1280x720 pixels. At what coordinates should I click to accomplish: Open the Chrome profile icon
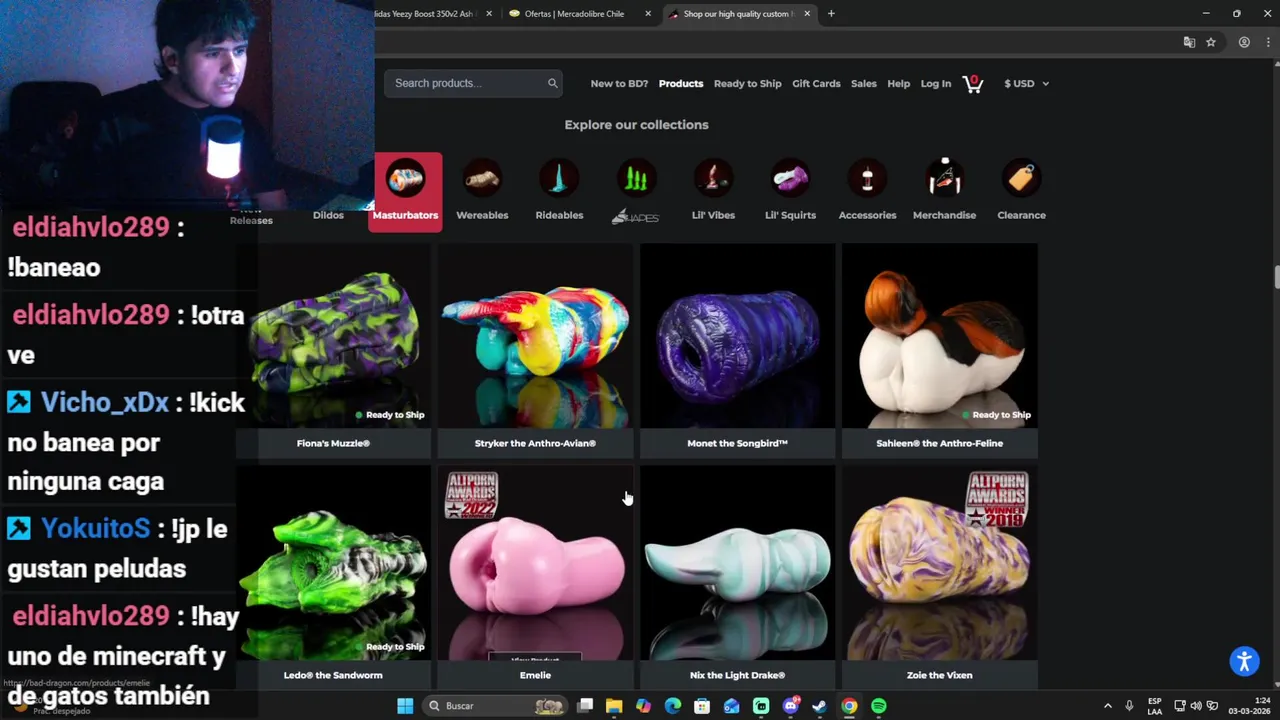[x=1244, y=42]
